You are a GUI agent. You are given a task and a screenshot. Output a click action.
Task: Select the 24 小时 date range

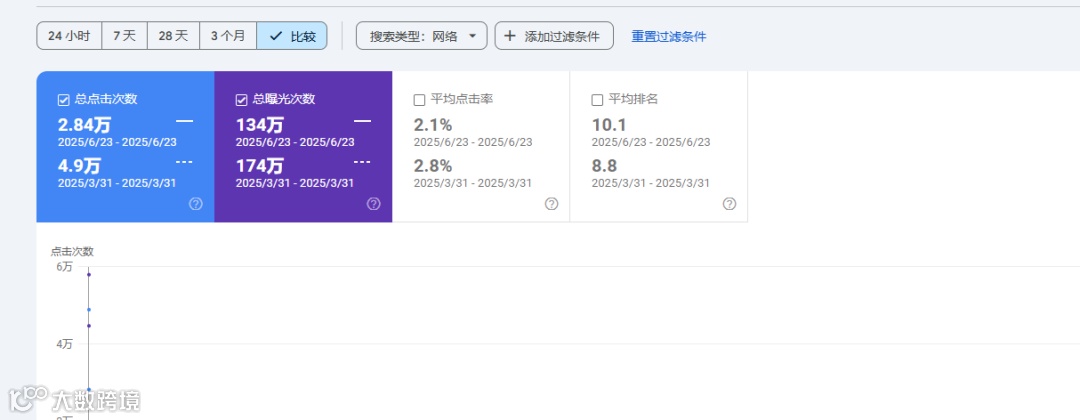tap(69, 36)
